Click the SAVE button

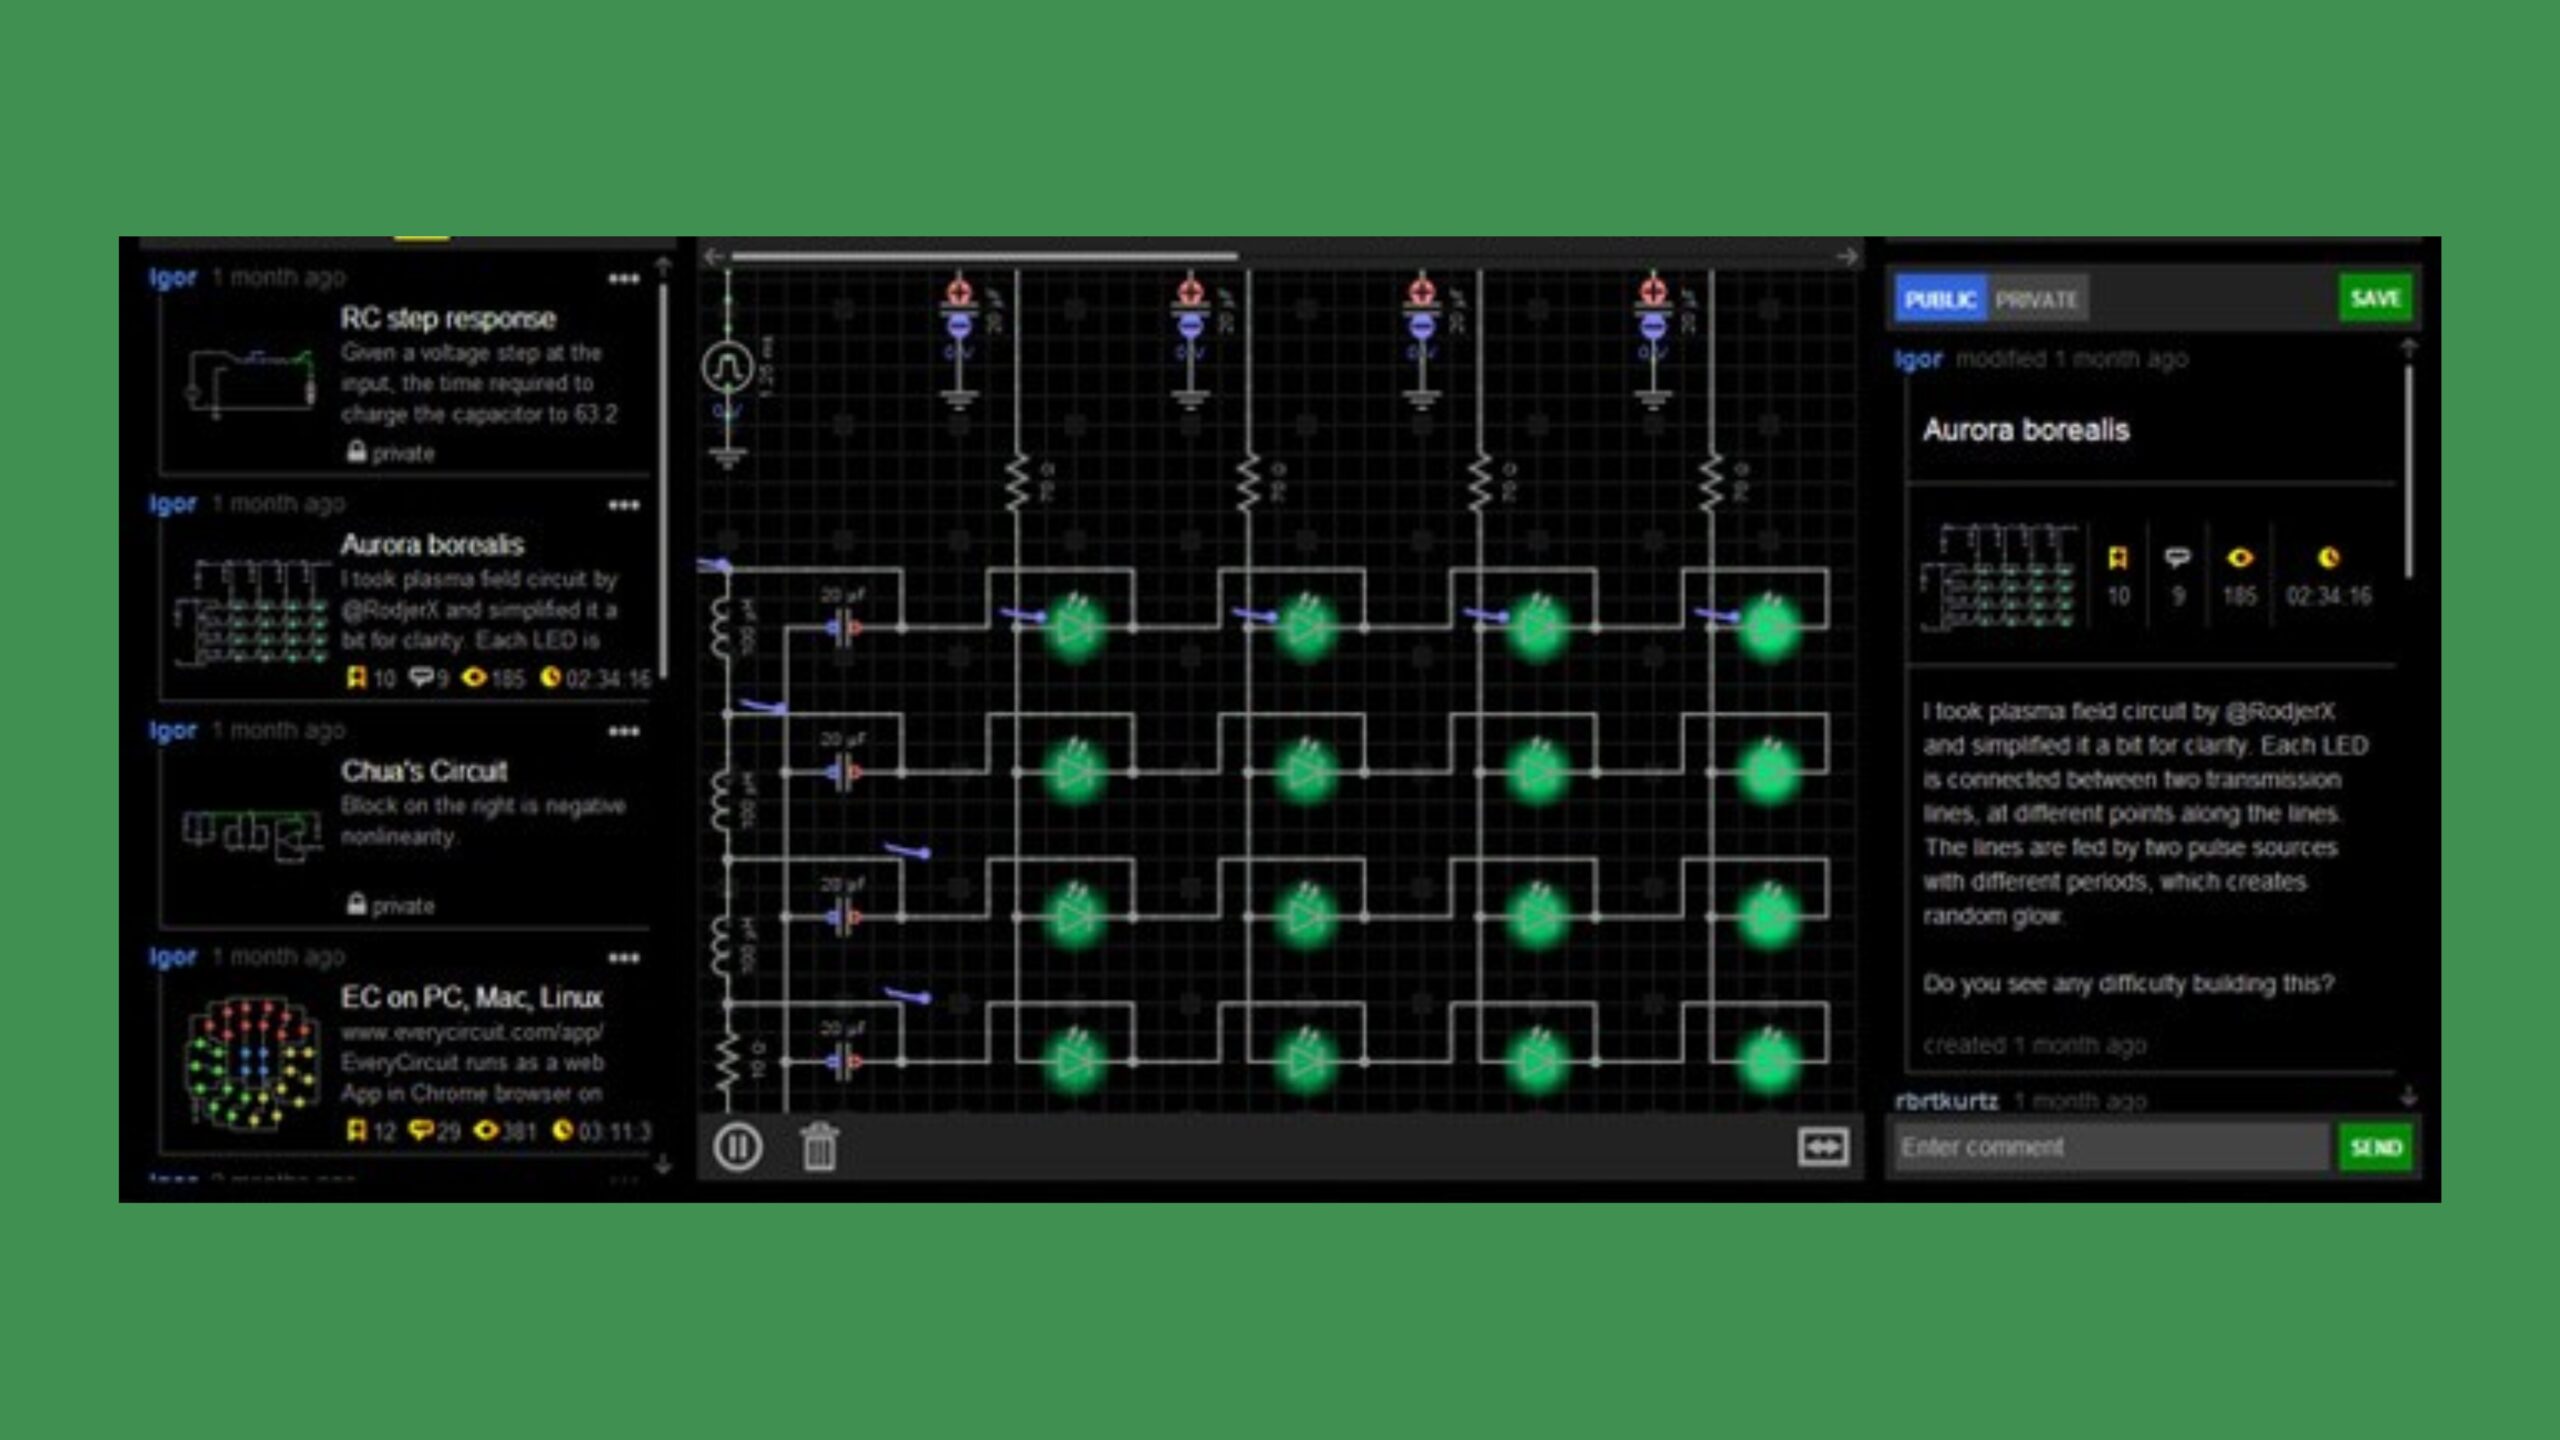coord(2375,298)
